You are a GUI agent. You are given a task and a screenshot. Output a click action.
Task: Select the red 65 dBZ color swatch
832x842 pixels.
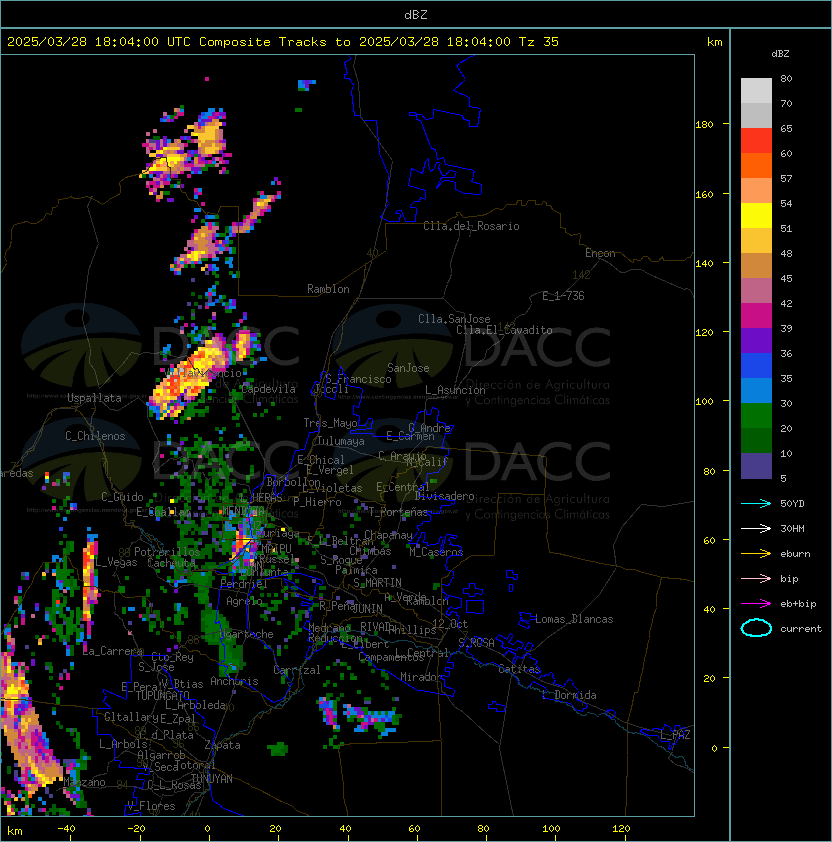pos(756,141)
